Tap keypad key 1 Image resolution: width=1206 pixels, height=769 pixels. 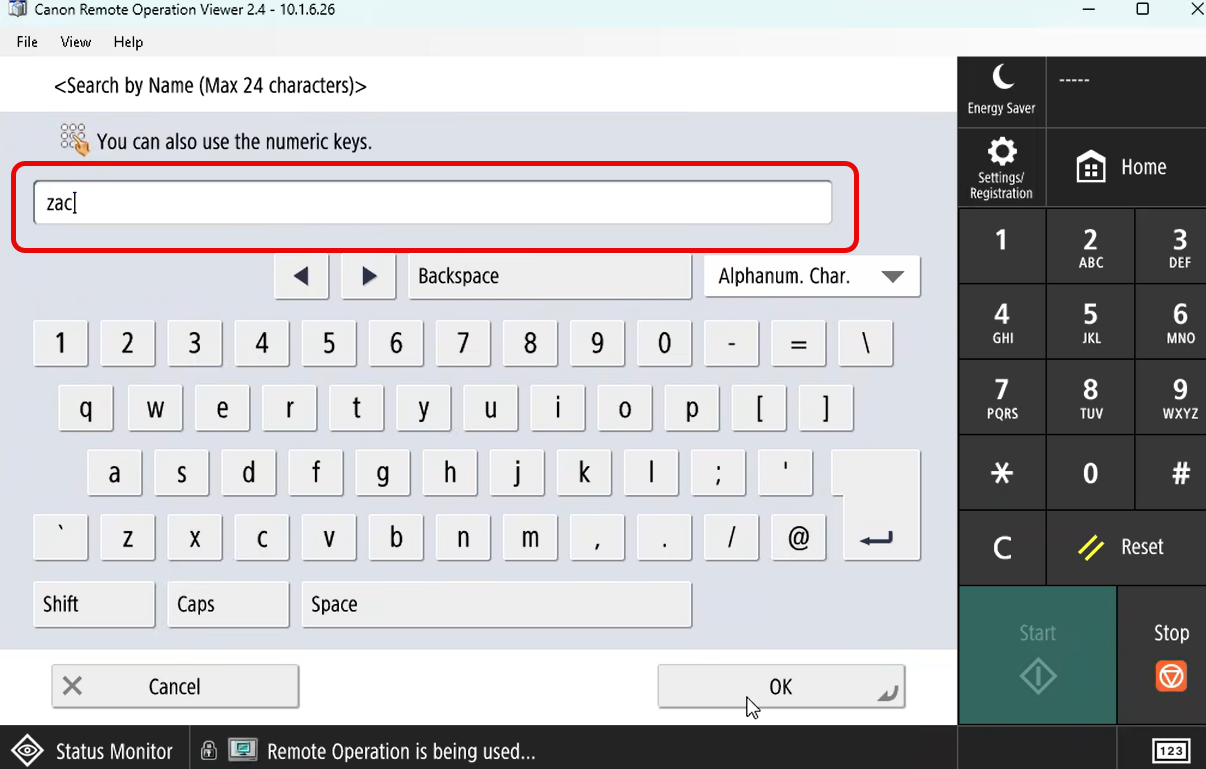pyautogui.click(x=1002, y=247)
